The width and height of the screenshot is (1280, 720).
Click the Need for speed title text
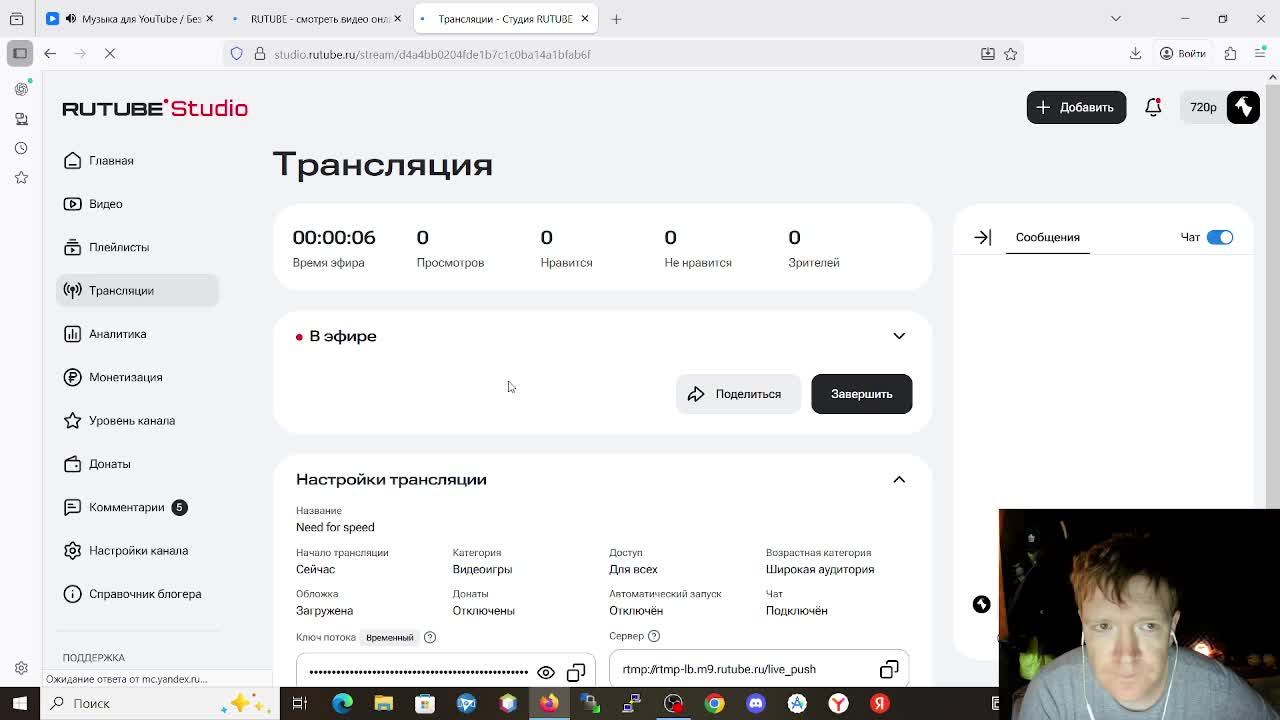pyautogui.click(x=335, y=527)
